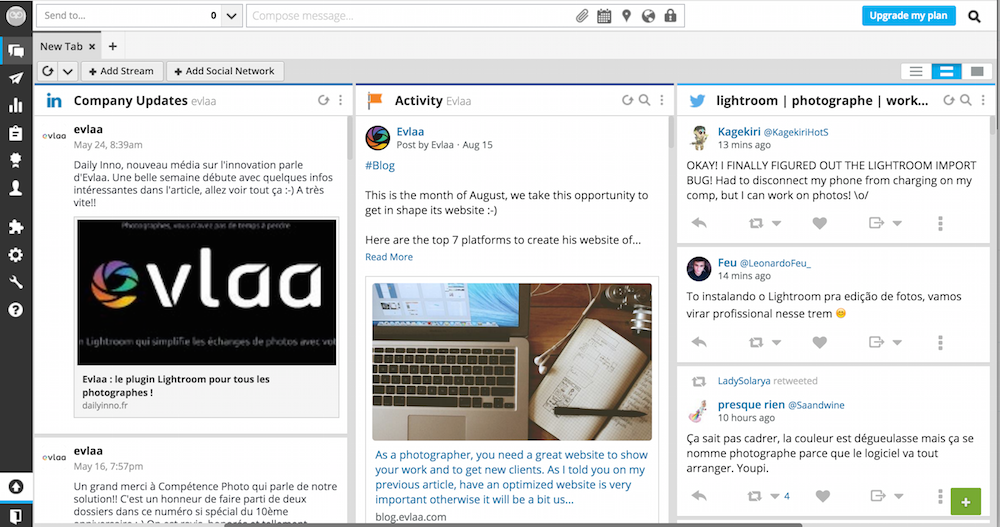The width and height of the screenshot is (1000, 527).
Task: Open Activity stream options menu
Action: point(662,100)
